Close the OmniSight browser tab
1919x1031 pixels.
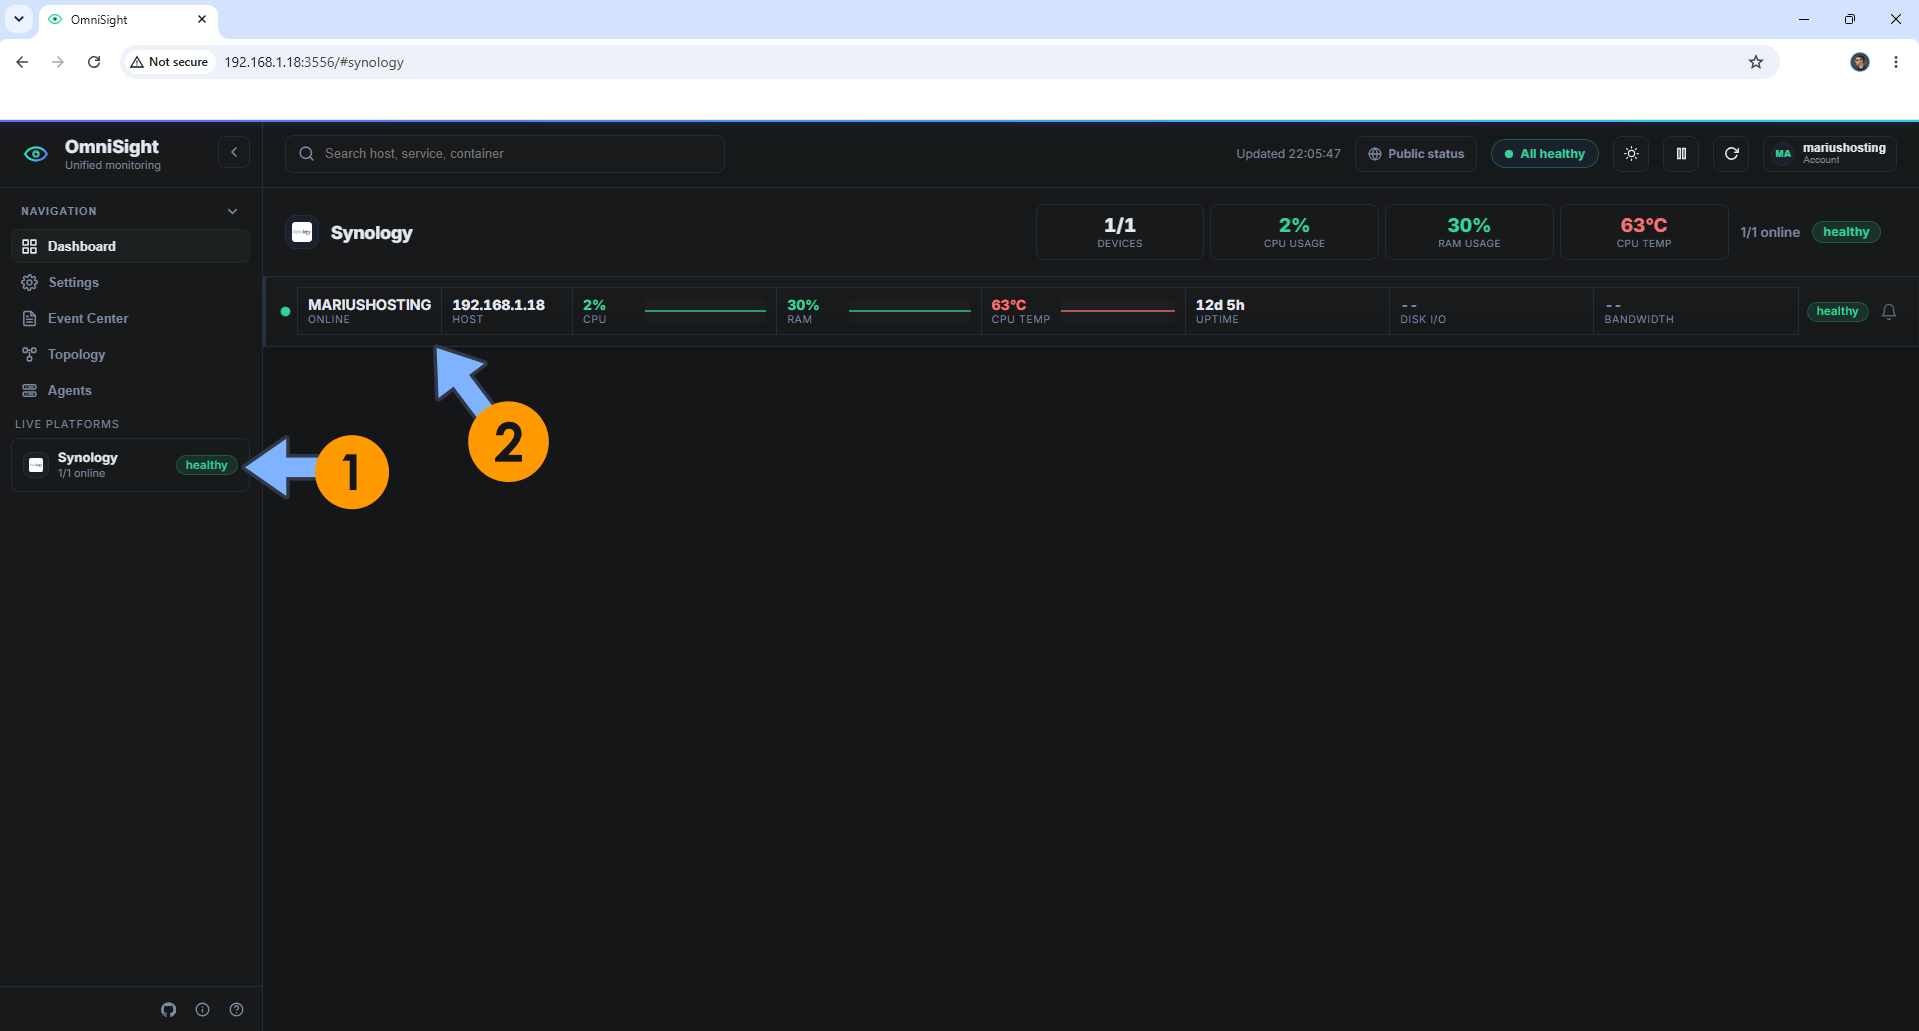click(x=202, y=19)
